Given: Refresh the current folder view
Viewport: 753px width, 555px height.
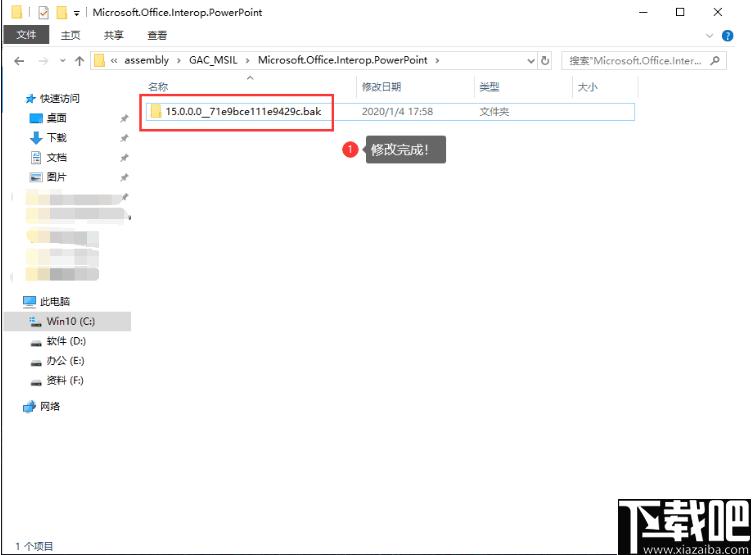Looking at the screenshot, I should (x=545, y=60).
